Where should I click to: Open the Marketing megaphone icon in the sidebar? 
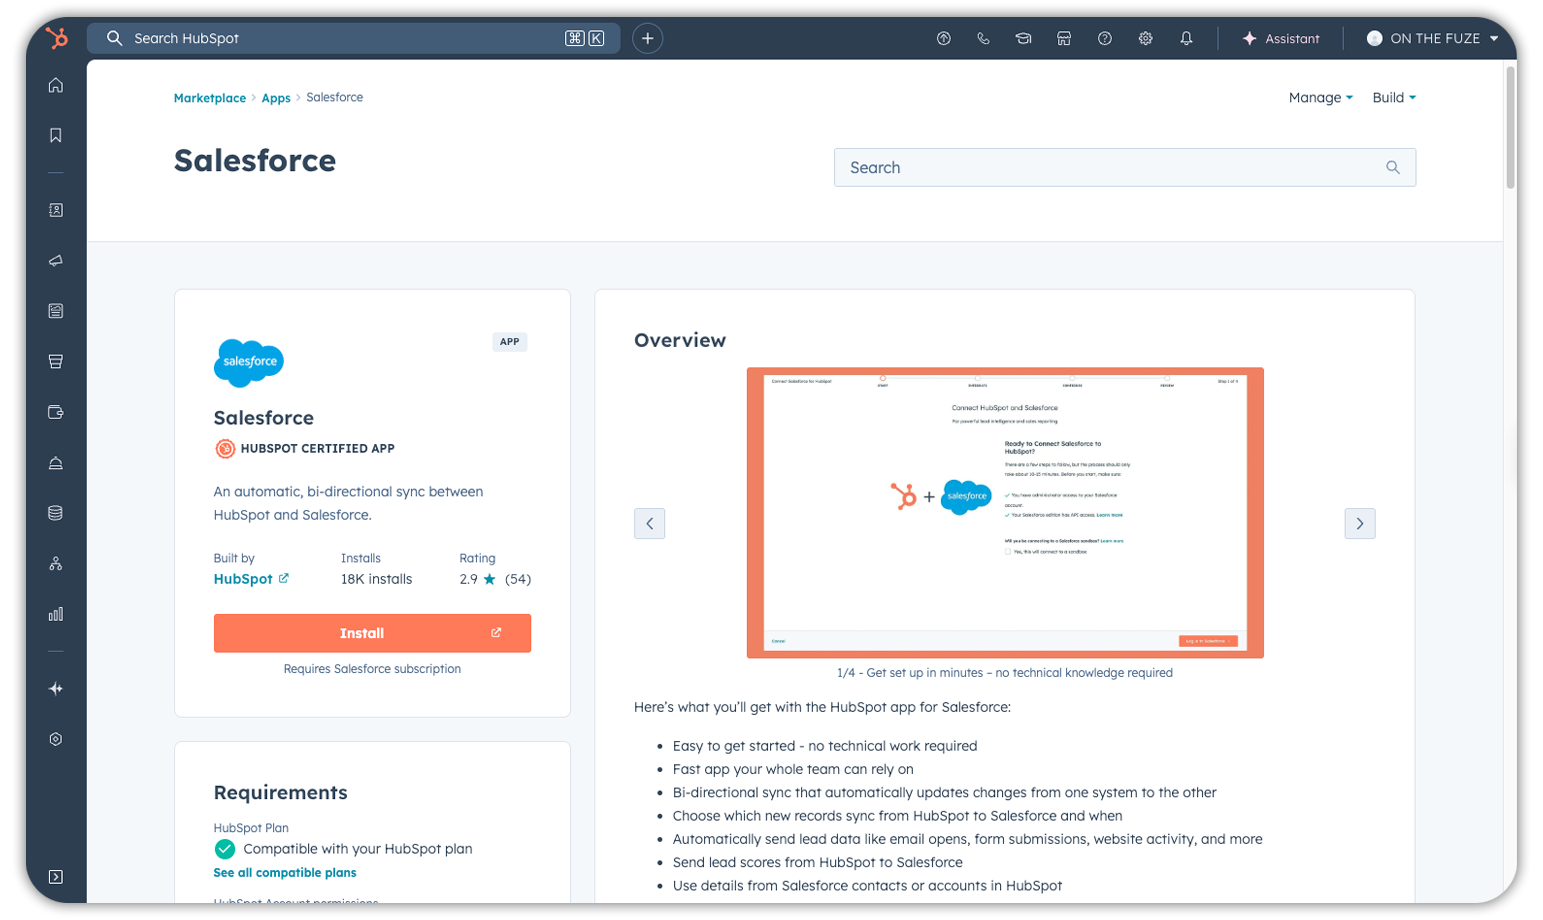[x=55, y=259]
